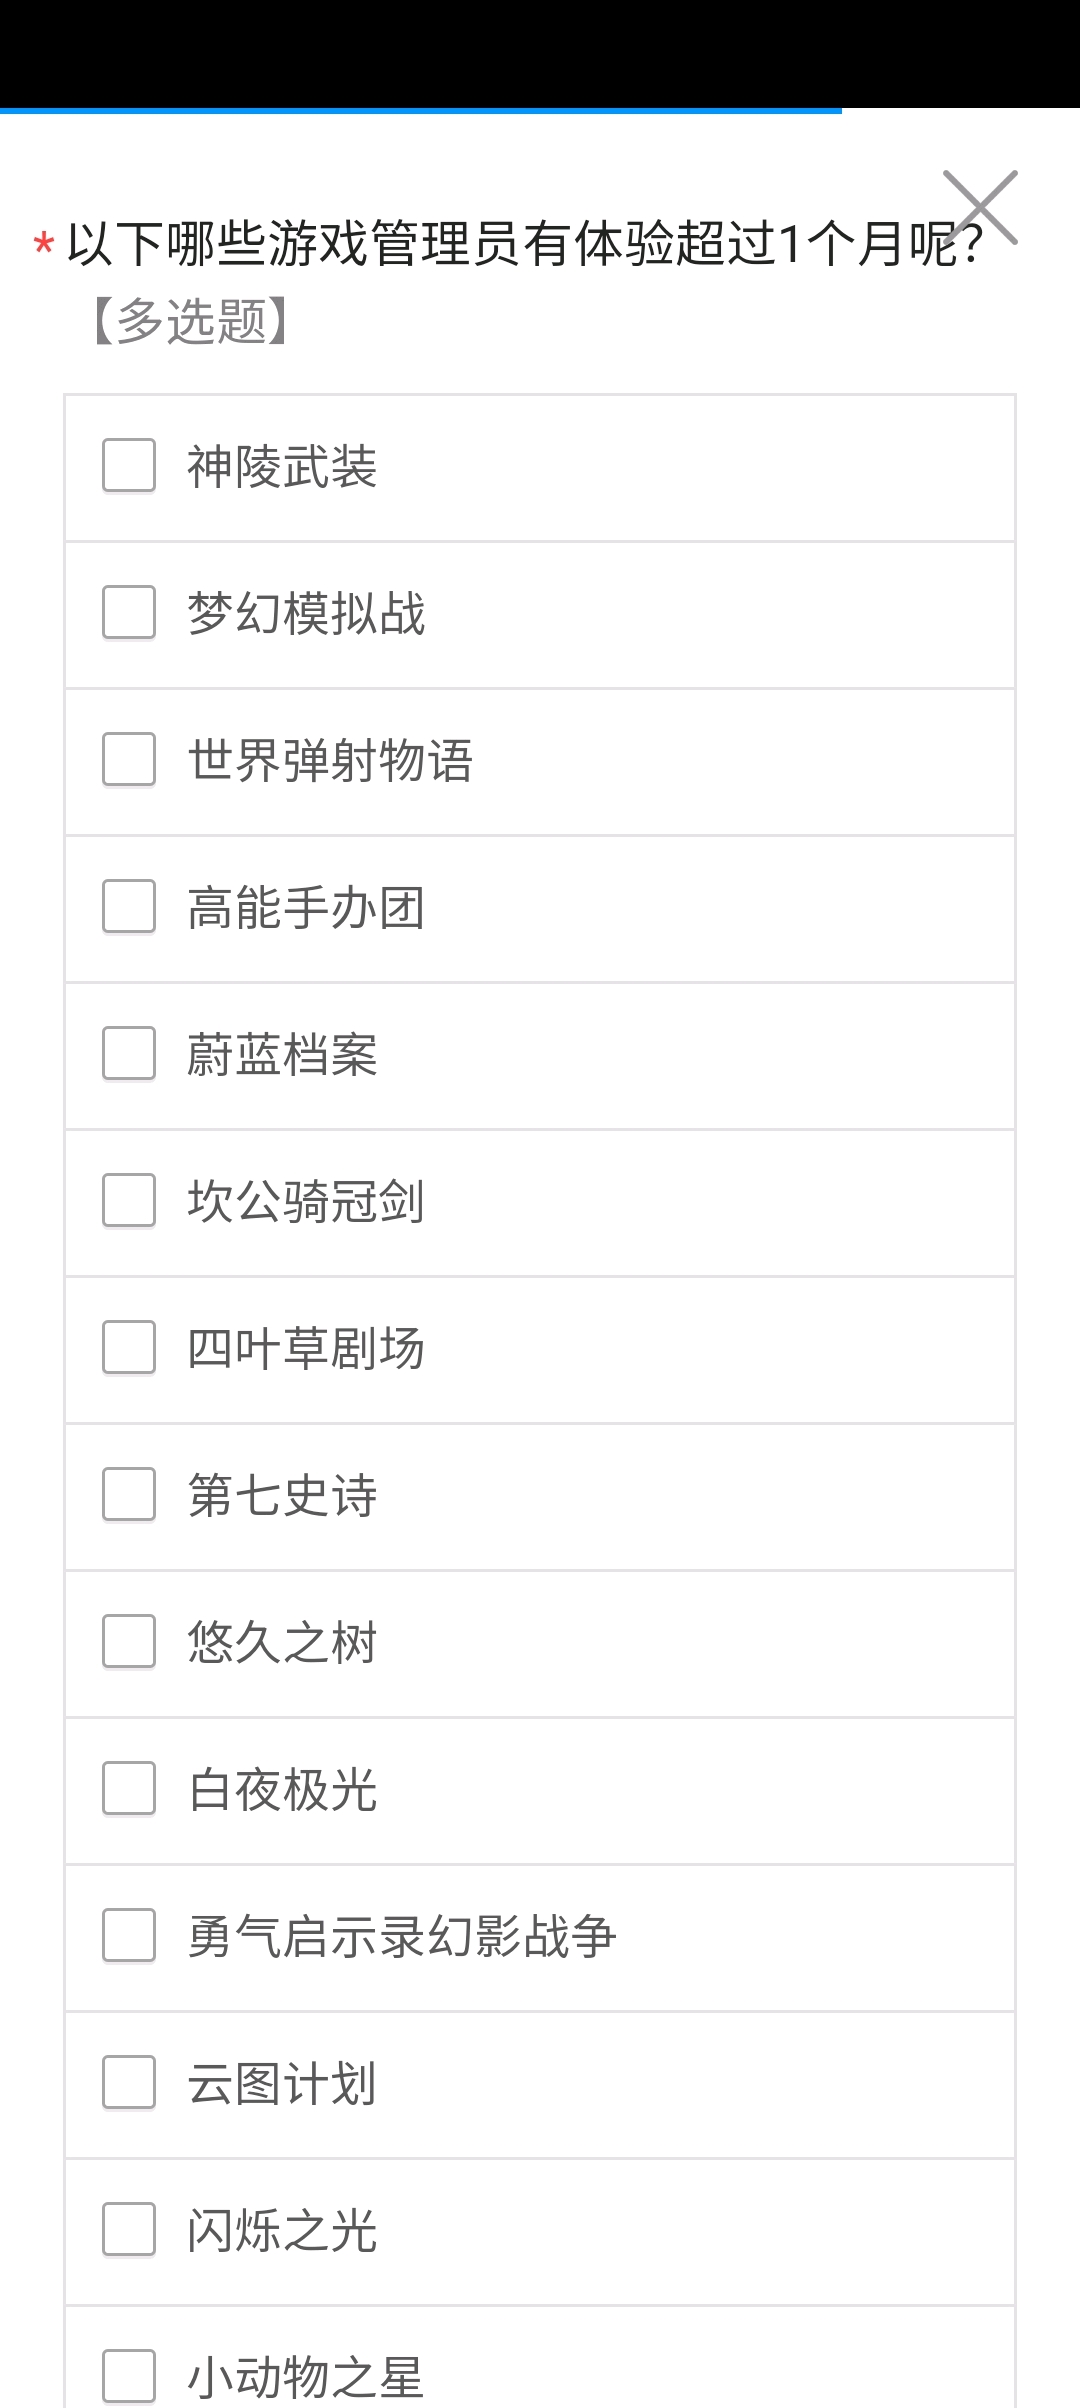This screenshot has width=1080, height=2408.
Task: Tap the 梦幻模拟战 option label
Action: [x=306, y=613]
